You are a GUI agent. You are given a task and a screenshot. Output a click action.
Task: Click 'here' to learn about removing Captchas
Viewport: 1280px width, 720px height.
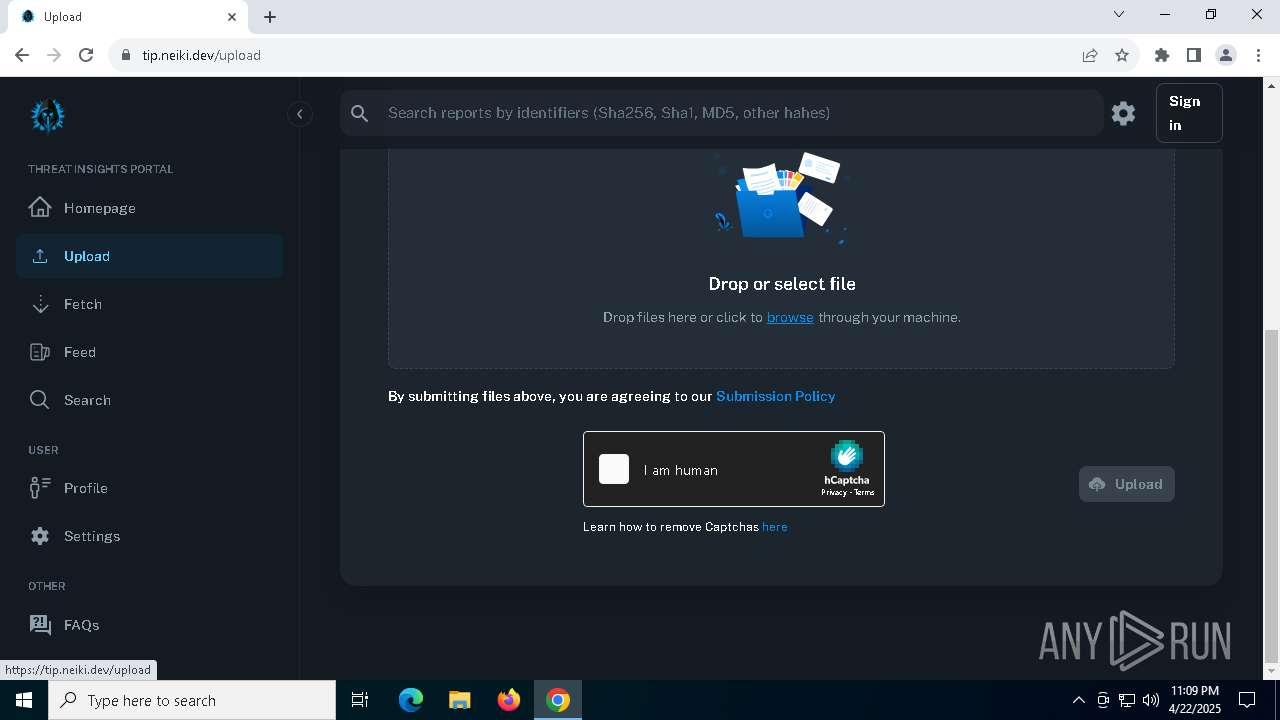(x=775, y=527)
